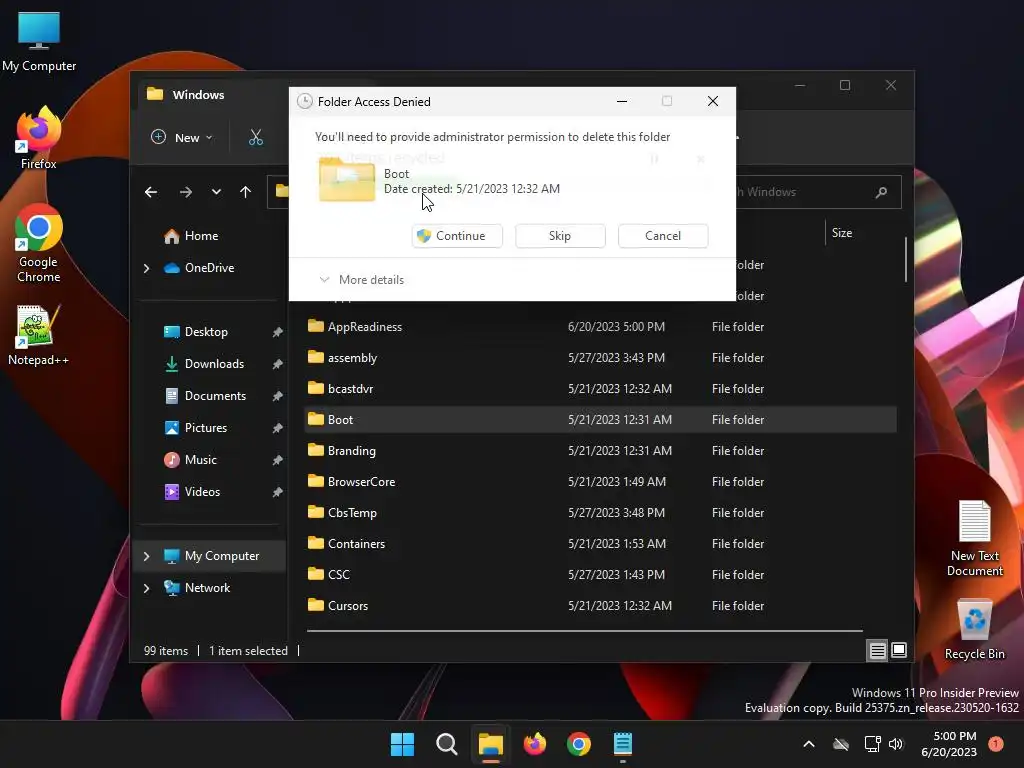Screen dimensions: 1024x768
Task: Unpin Downloads using its pin icon
Action: (x=278, y=364)
